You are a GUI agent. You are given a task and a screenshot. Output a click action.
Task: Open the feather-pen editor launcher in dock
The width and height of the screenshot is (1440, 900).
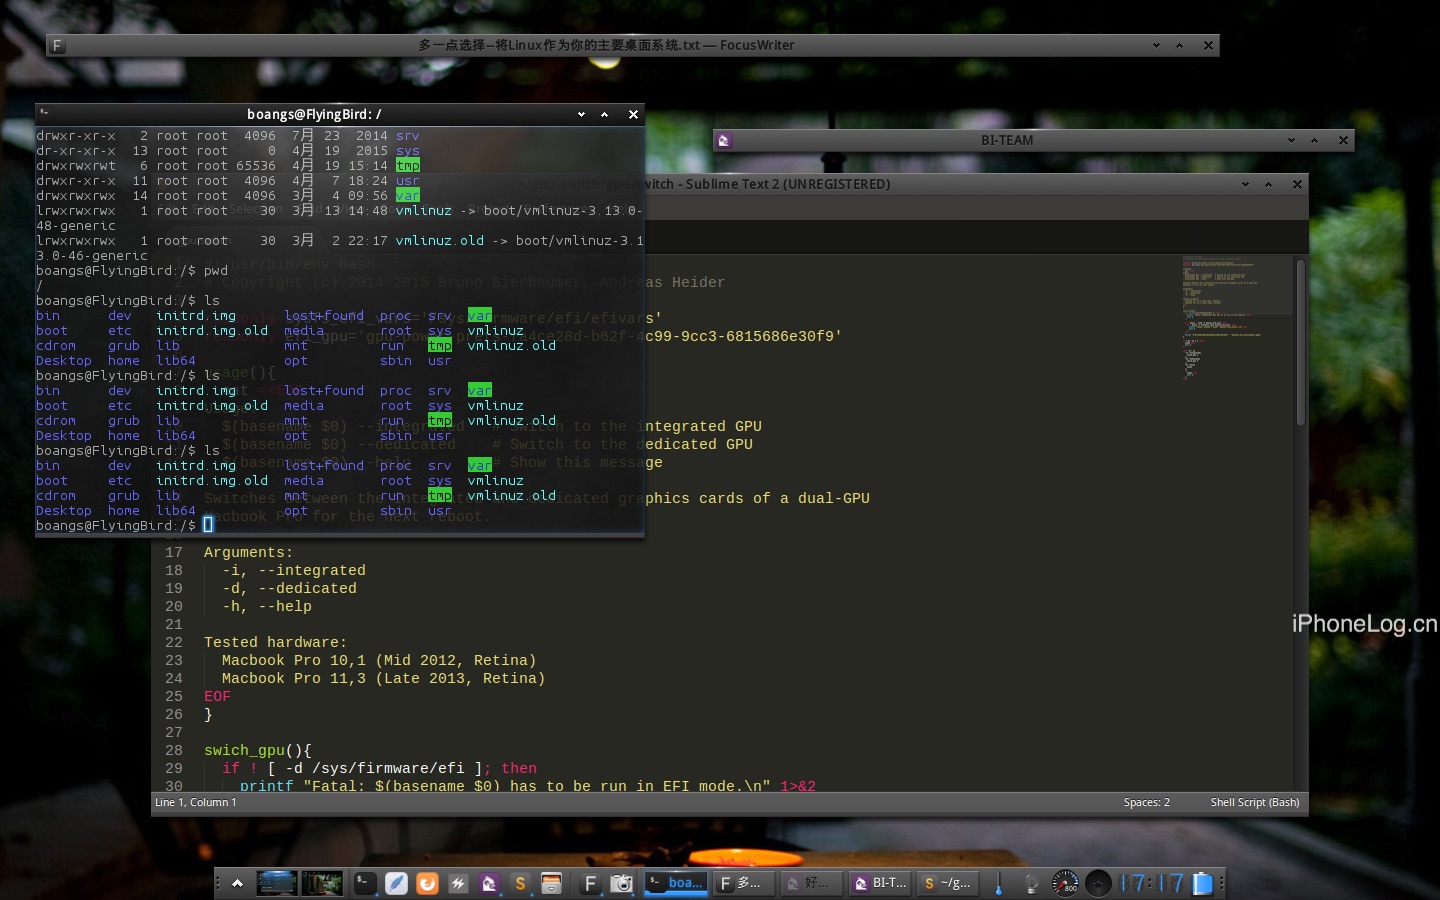[396, 883]
